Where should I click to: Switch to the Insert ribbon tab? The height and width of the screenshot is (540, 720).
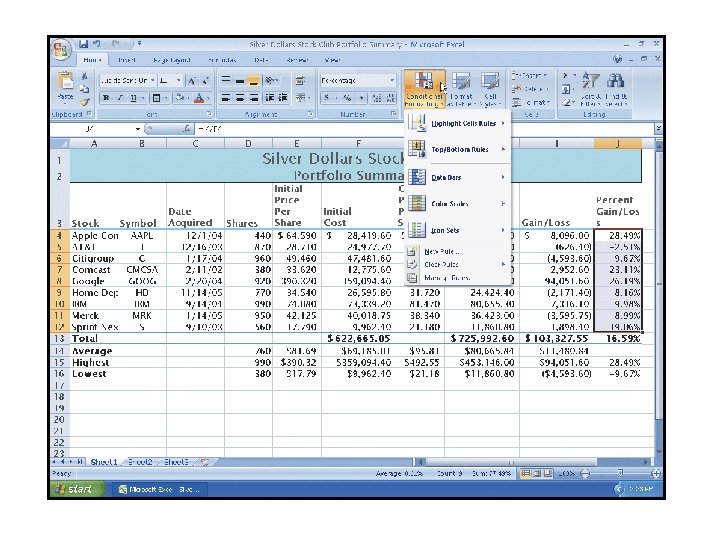126,60
